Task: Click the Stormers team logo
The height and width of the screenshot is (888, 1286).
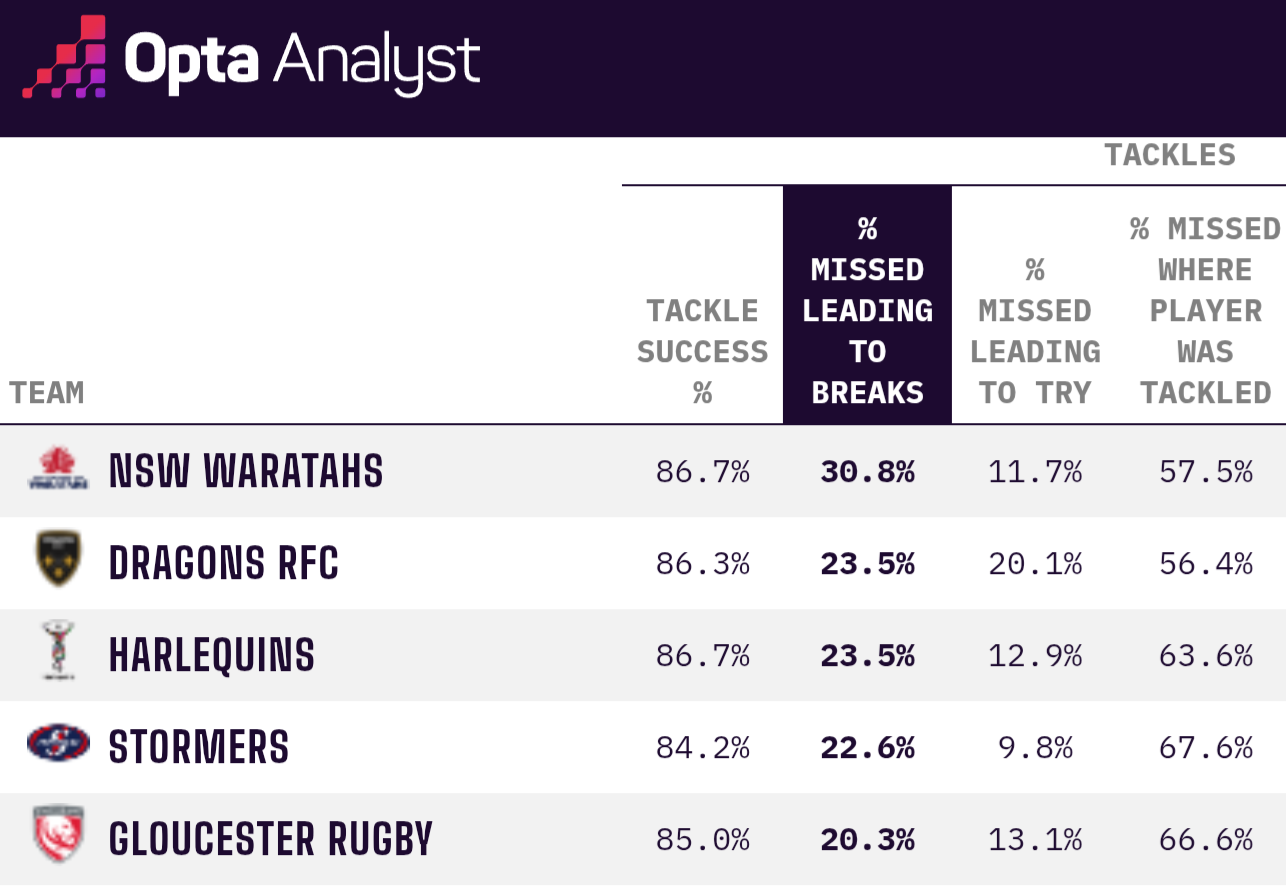Action: [57, 744]
